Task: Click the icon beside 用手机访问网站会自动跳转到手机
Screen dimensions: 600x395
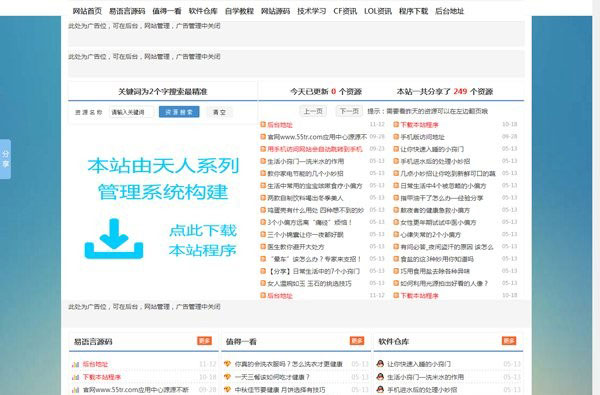Action: tap(263, 149)
